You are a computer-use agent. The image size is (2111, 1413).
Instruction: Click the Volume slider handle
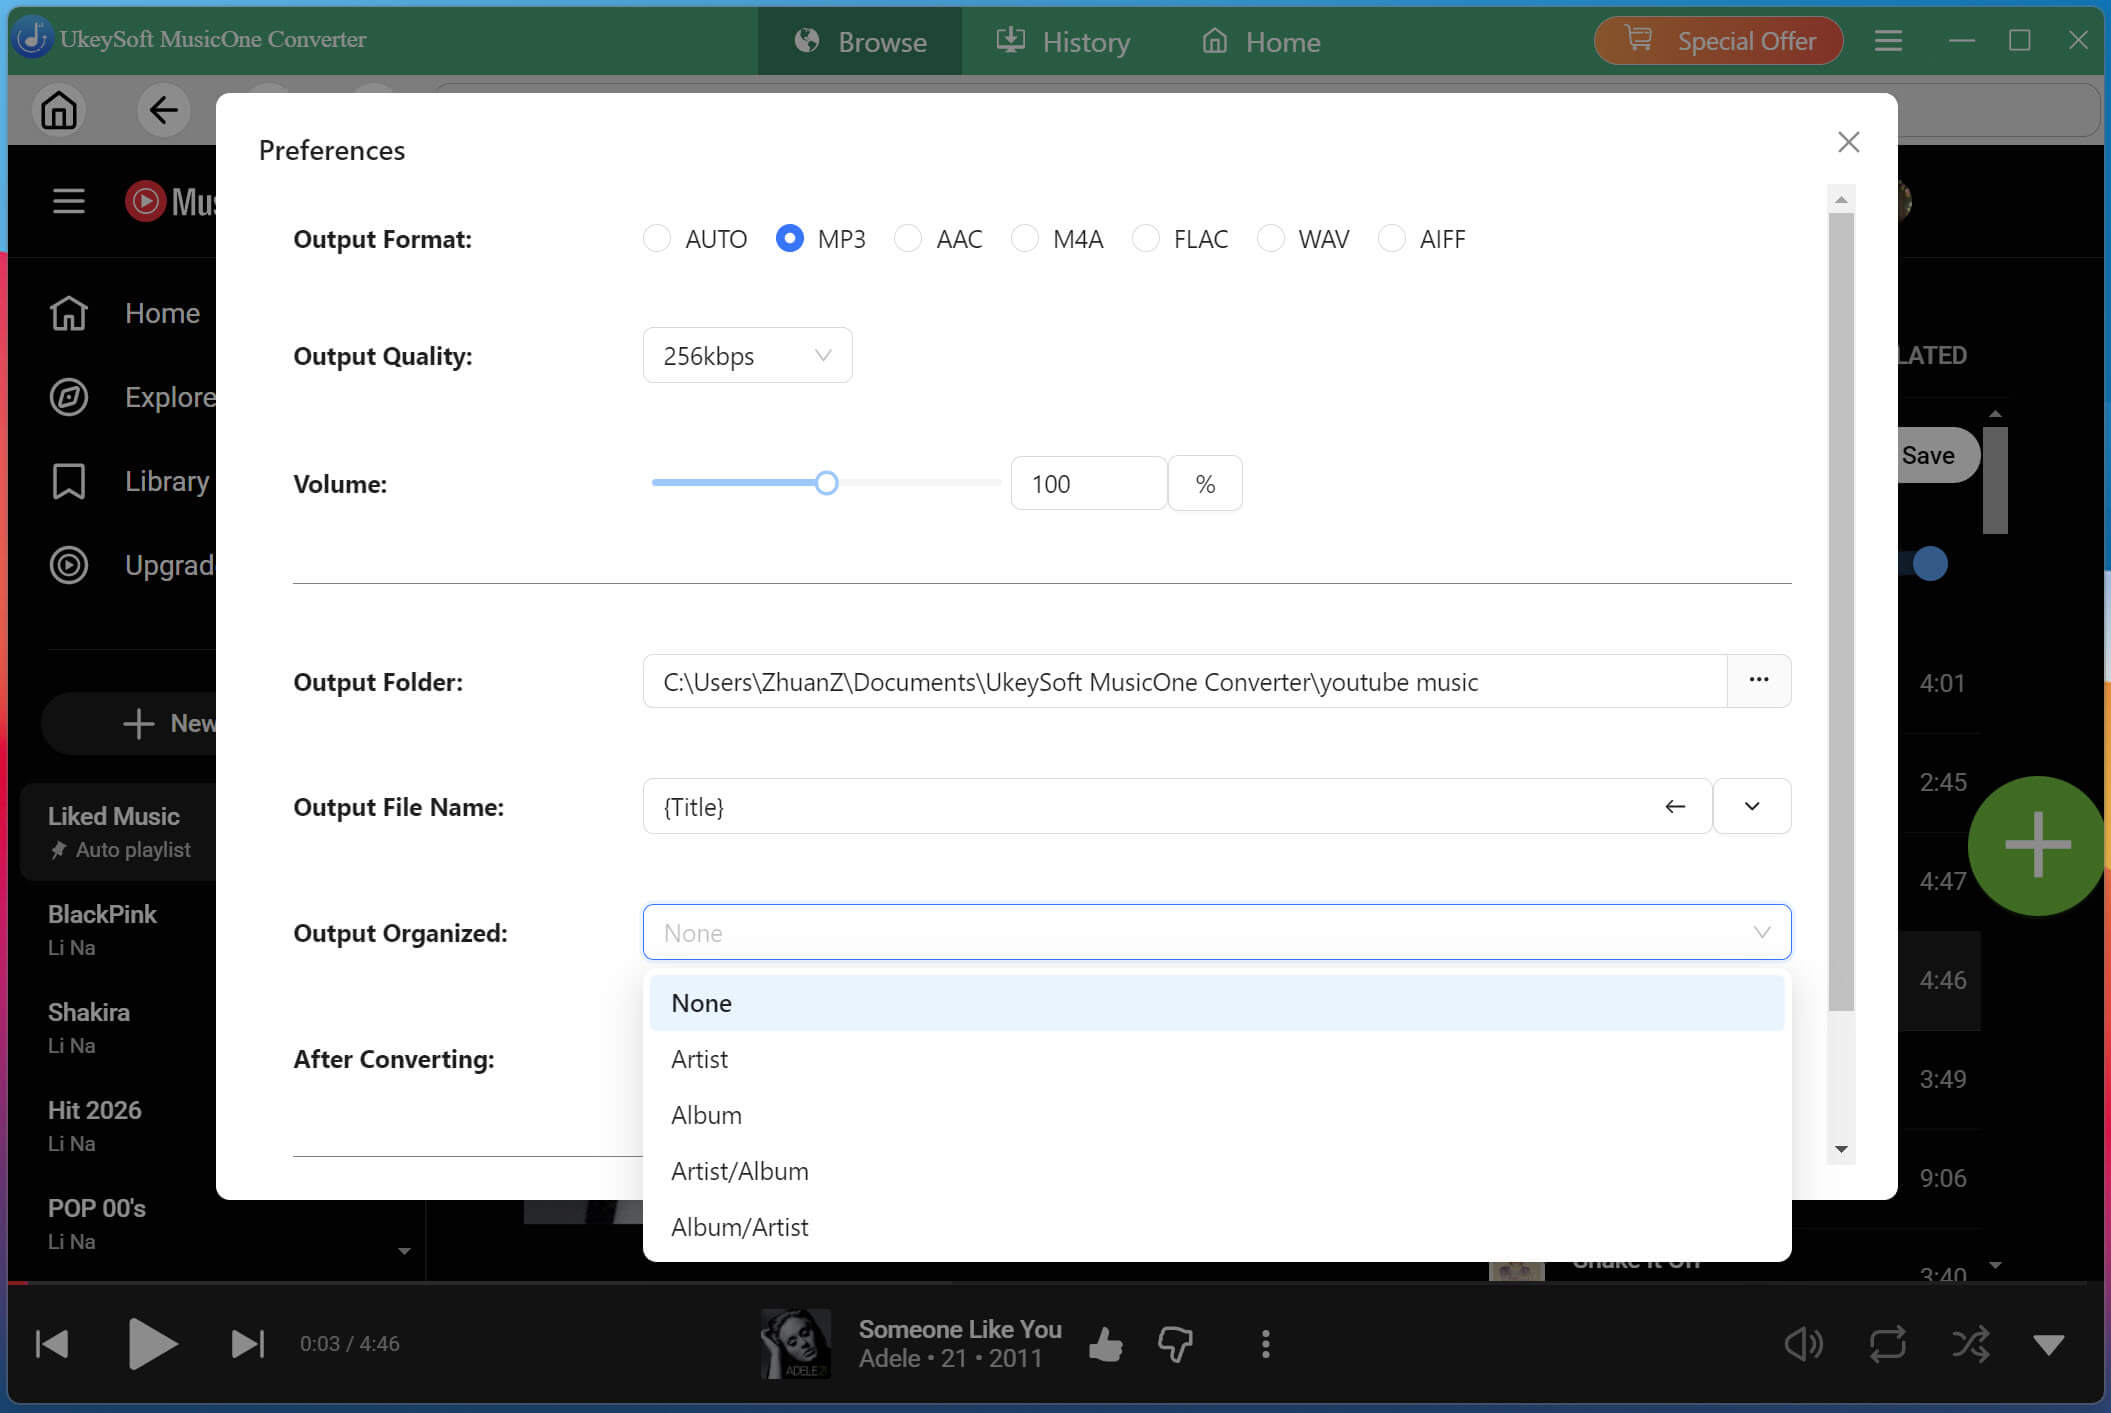pos(826,483)
